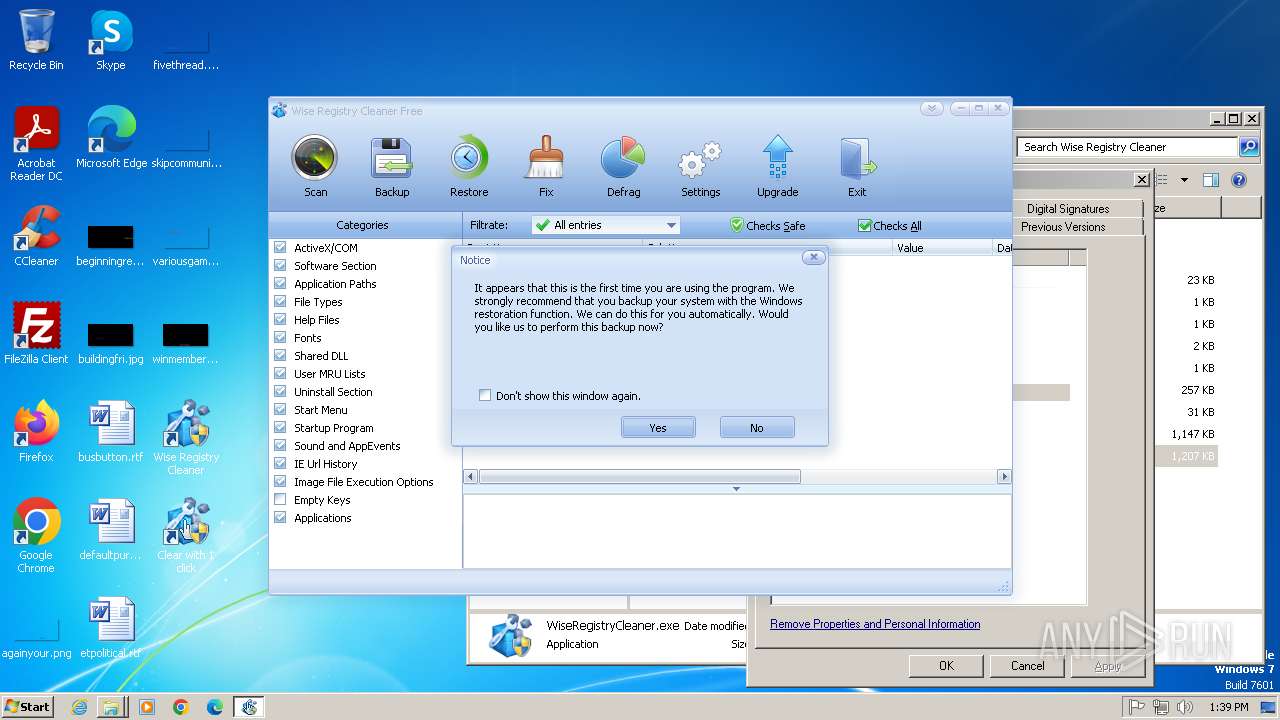1280x720 pixels.
Task: Toggle Startup Program category
Action: coord(280,428)
